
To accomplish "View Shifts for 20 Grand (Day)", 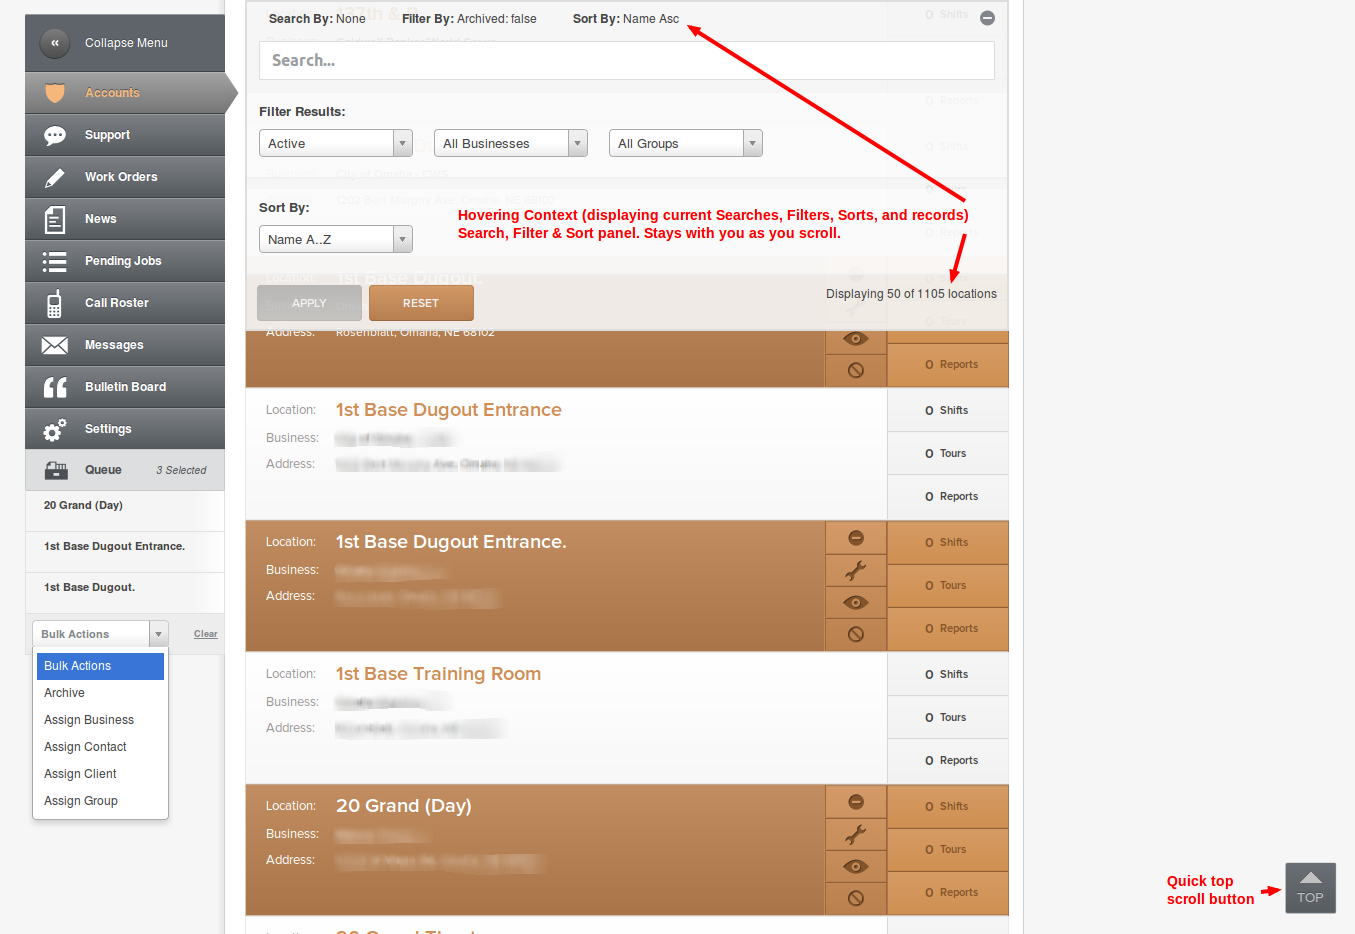I will pyautogui.click(x=948, y=806).
